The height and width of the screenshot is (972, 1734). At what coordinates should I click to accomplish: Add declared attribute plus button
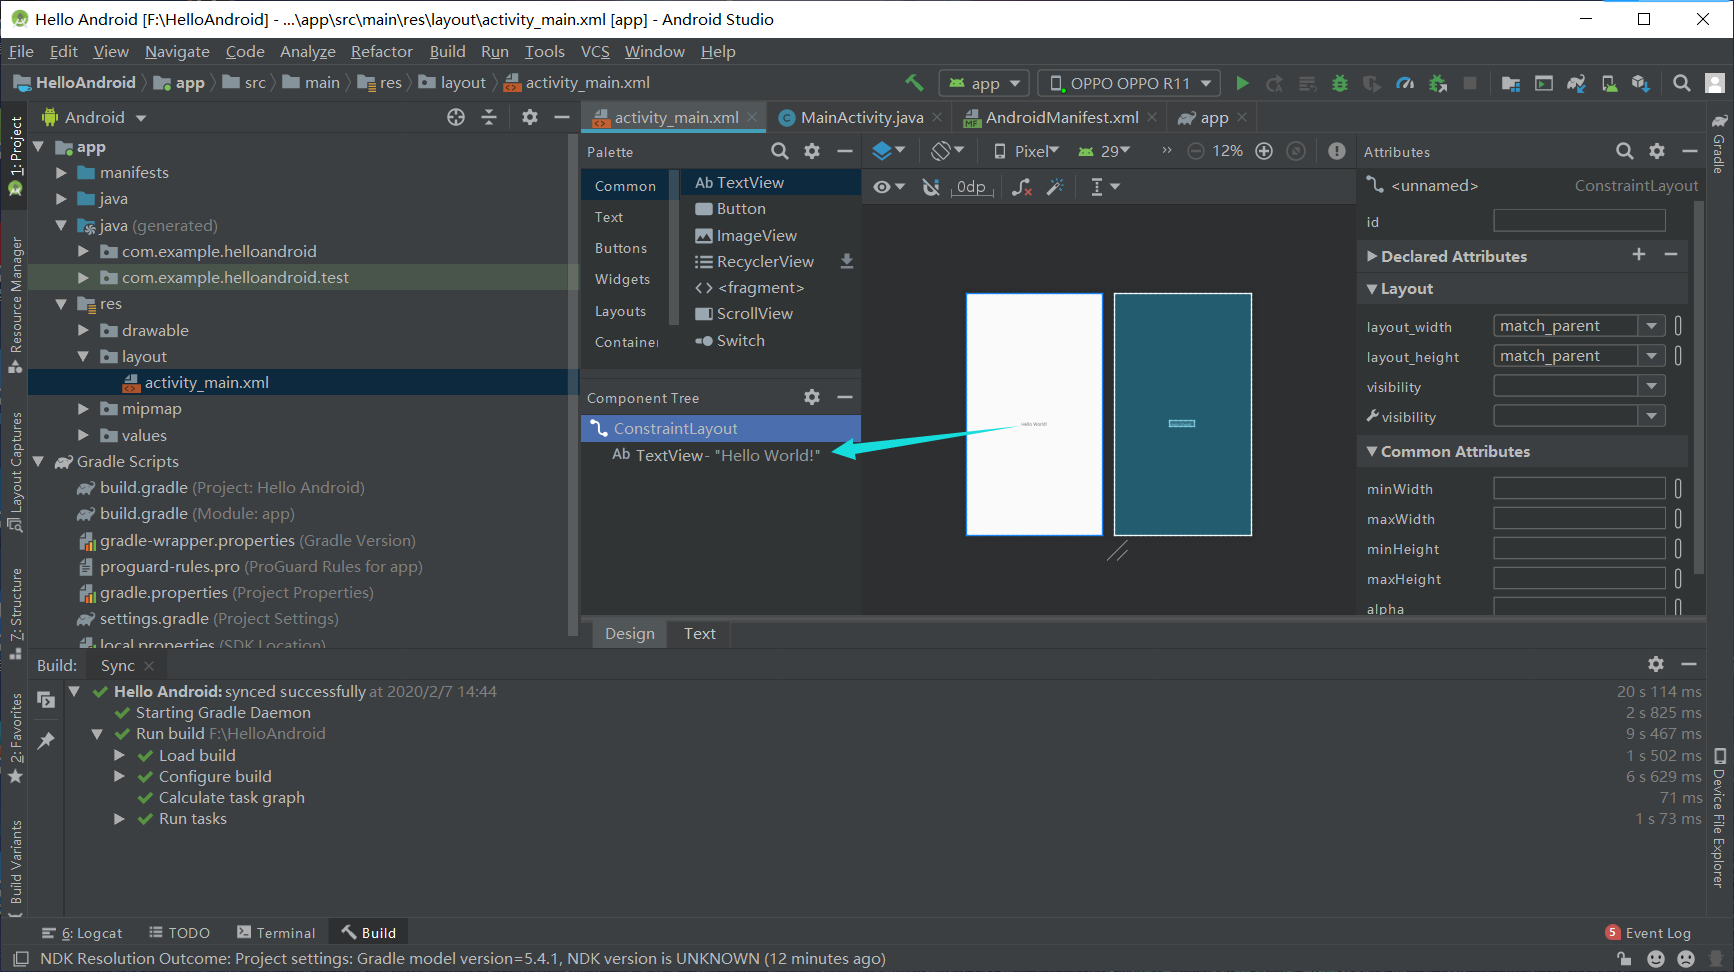point(1639,255)
